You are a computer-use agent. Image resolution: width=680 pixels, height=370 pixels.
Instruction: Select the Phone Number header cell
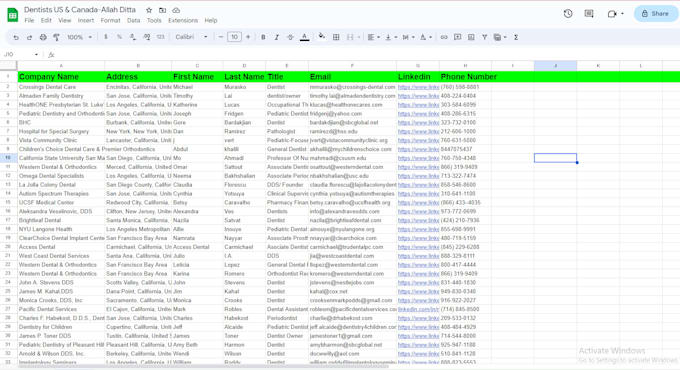tap(465, 77)
